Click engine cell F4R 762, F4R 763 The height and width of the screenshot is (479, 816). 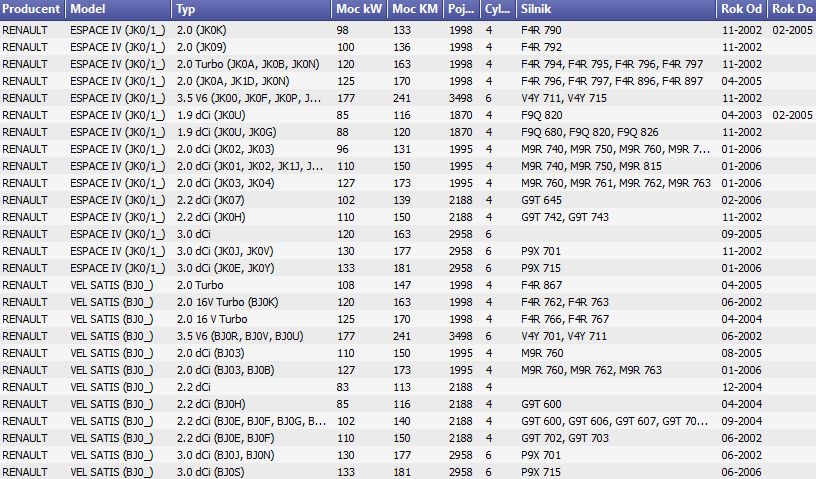point(565,302)
